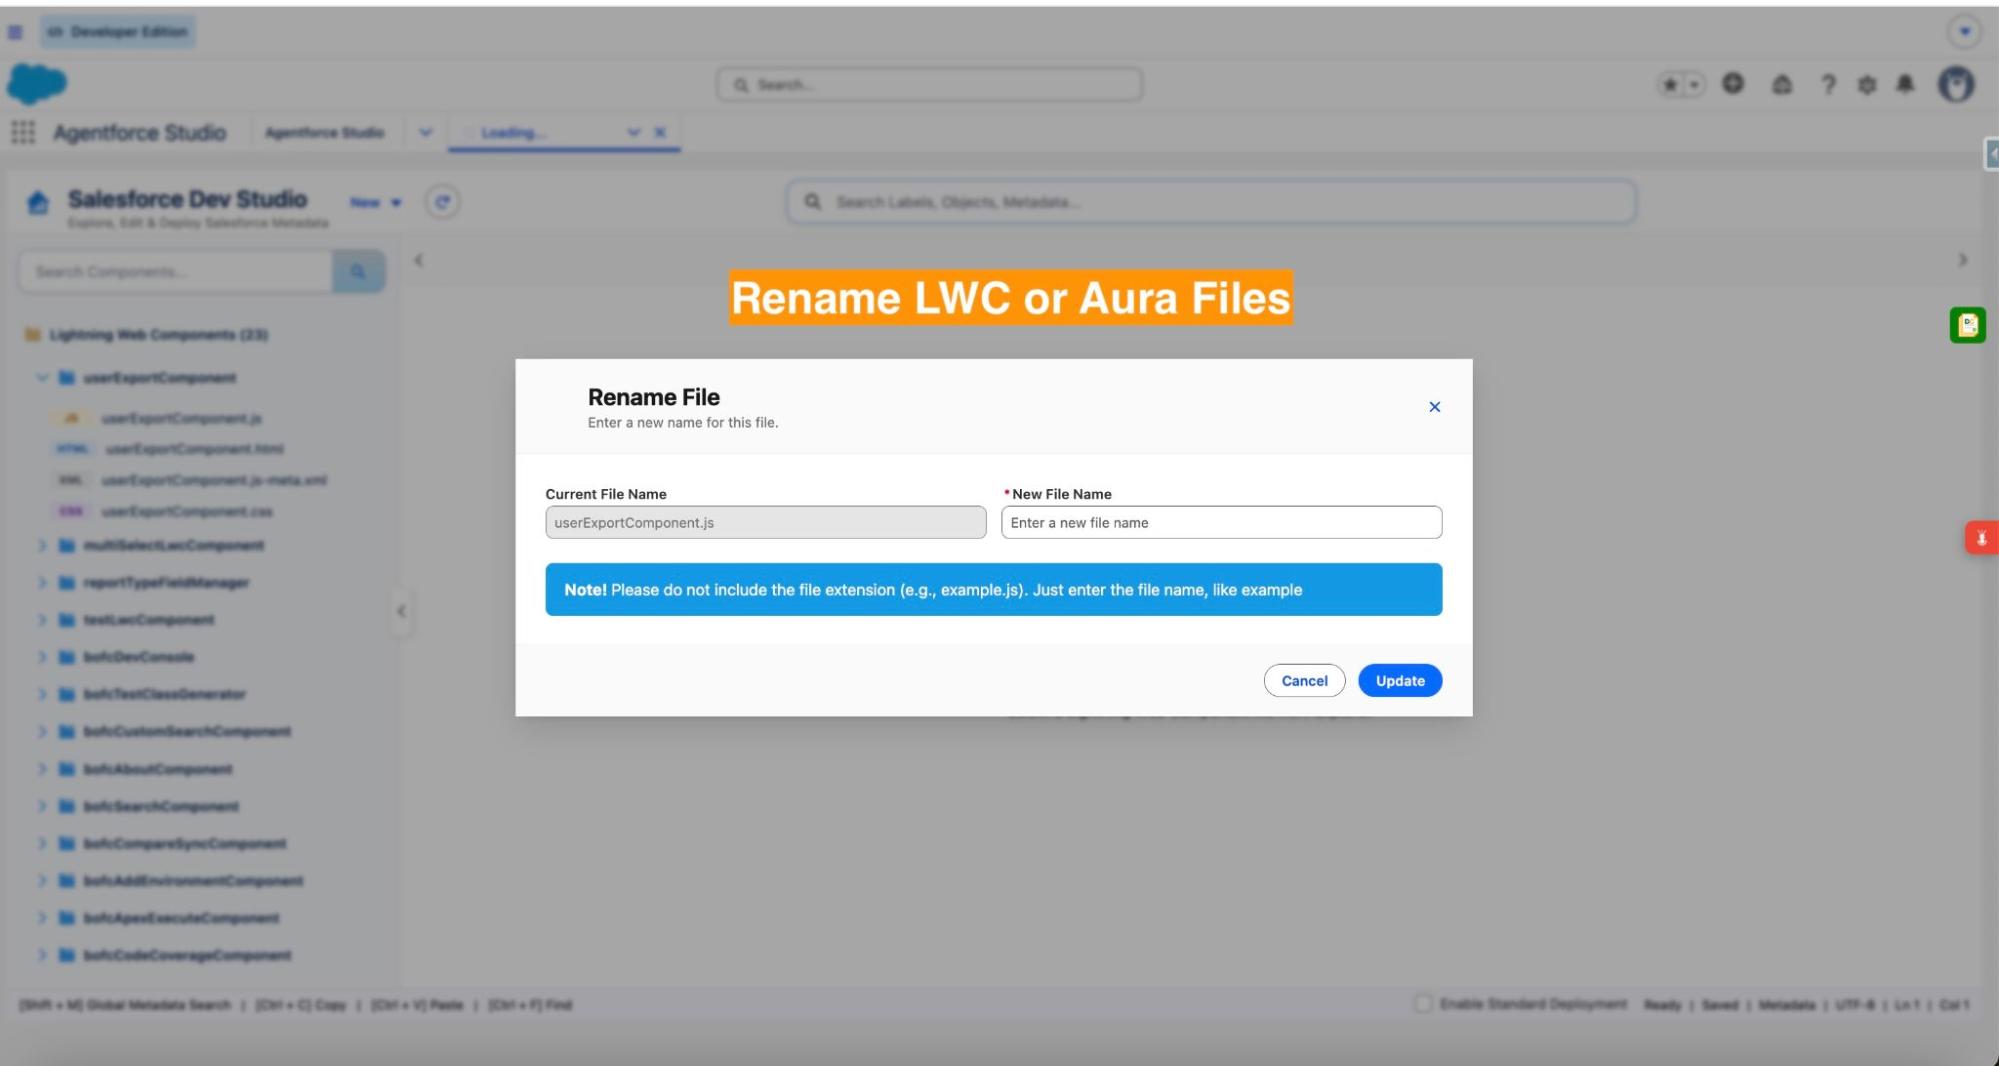Select the bofcAddEnvironmentComponent folder name

pyautogui.click(x=193, y=881)
